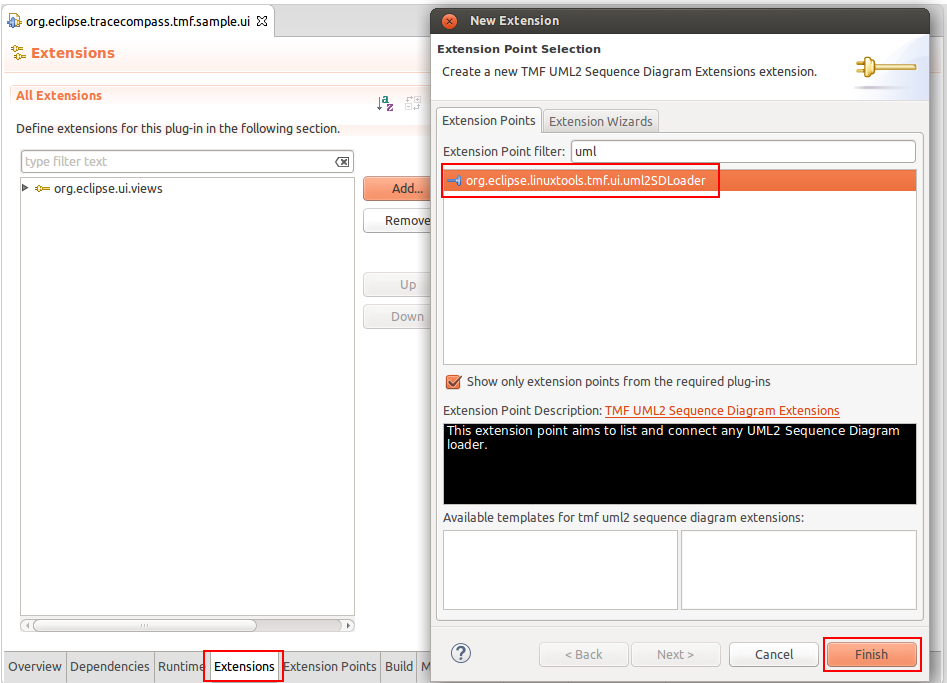Open the Dependencies tab
Screen dimensions: 947x683
click(x=110, y=666)
